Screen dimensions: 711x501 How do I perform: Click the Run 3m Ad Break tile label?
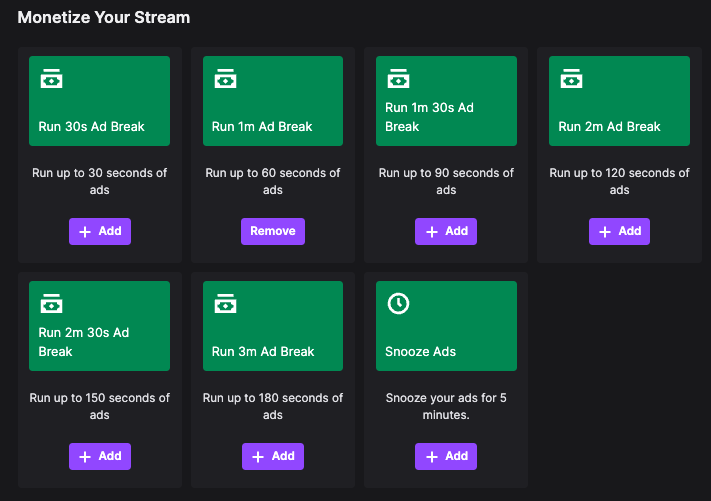263,352
